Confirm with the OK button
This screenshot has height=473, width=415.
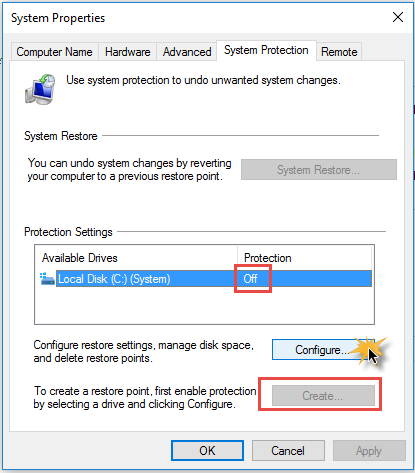pos(207,451)
